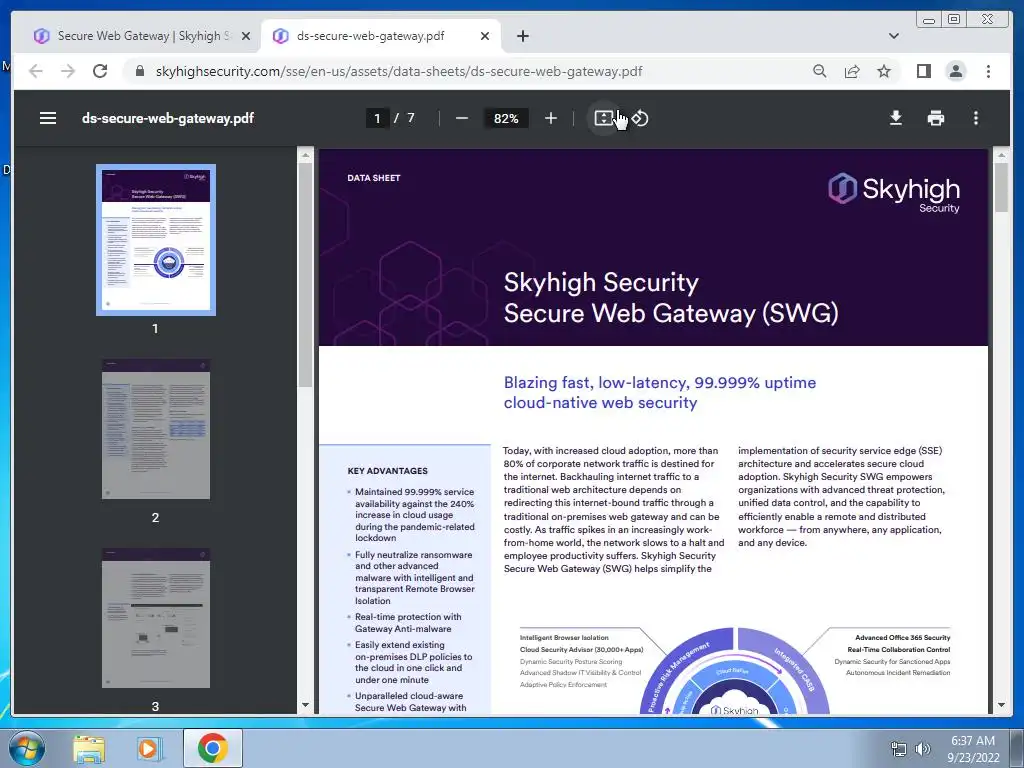
Task: Go back in browser history
Action: tap(36, 71)
